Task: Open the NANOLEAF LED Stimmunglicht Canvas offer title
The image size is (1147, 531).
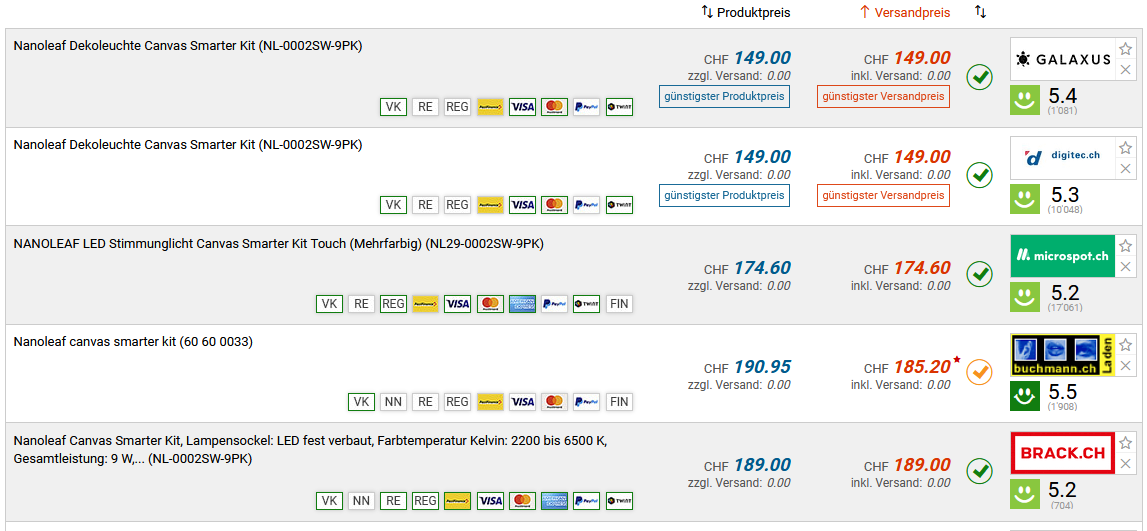Action: pyautogui.click(x=278, y=243)
